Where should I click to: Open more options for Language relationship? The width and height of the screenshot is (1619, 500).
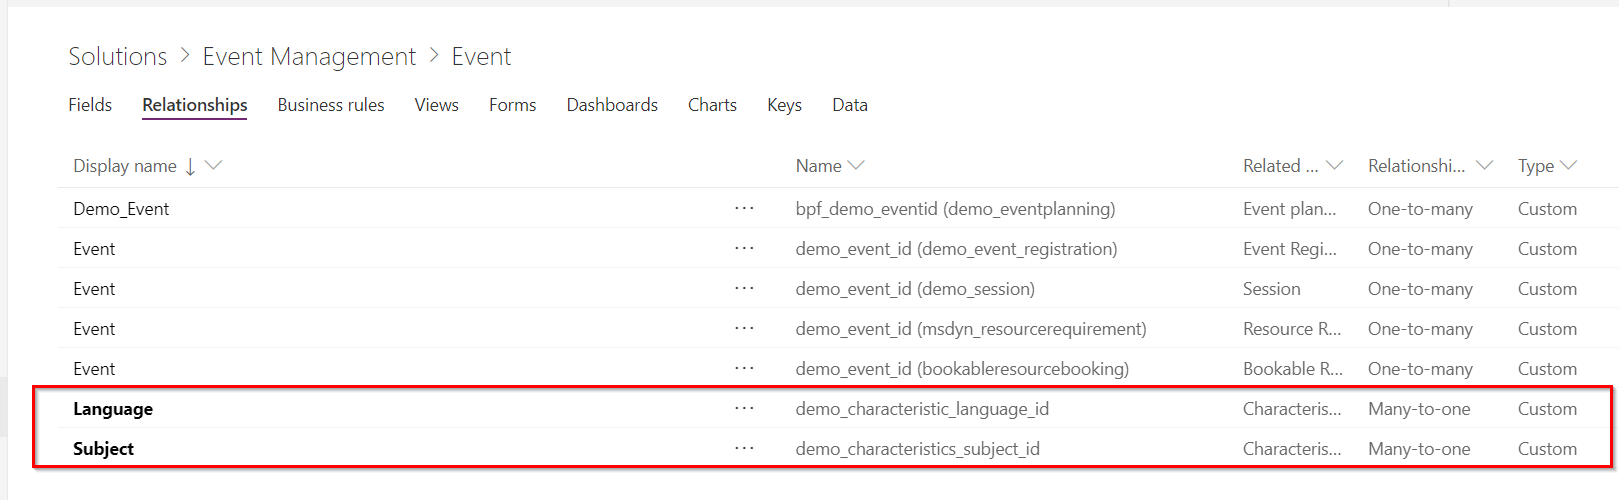coord(744,408)
